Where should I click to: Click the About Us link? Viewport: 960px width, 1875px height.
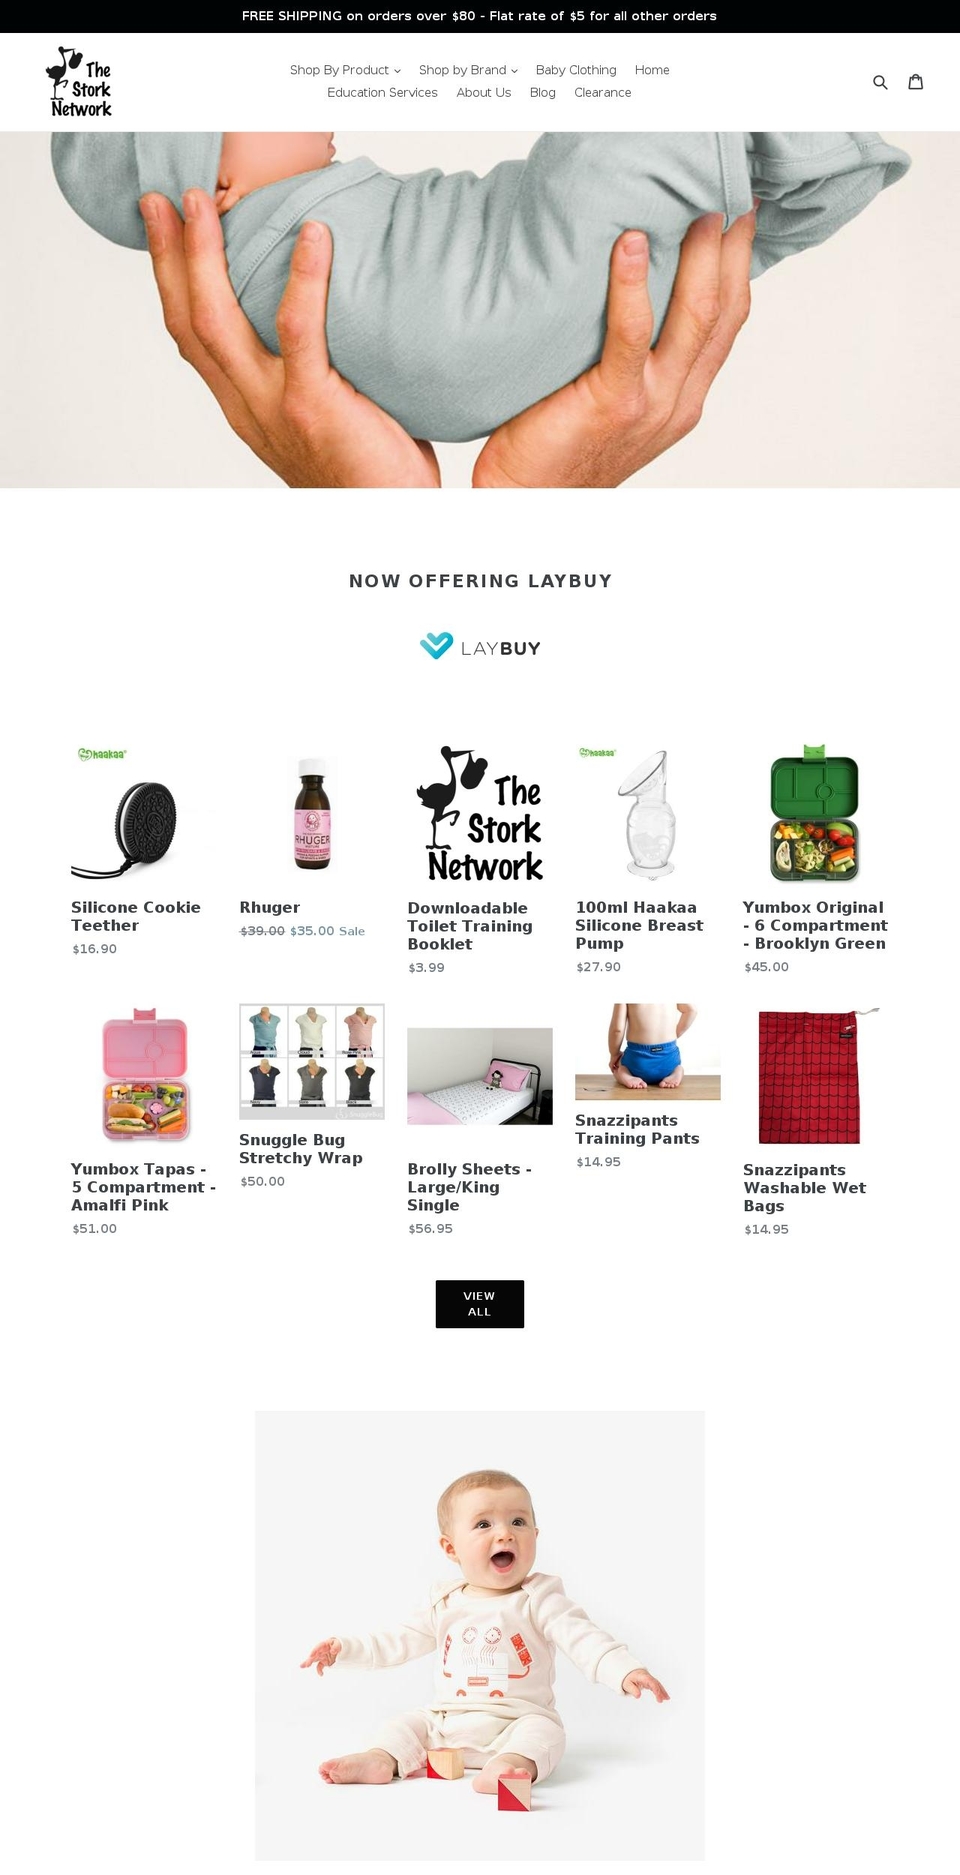(x=483, y=92)
